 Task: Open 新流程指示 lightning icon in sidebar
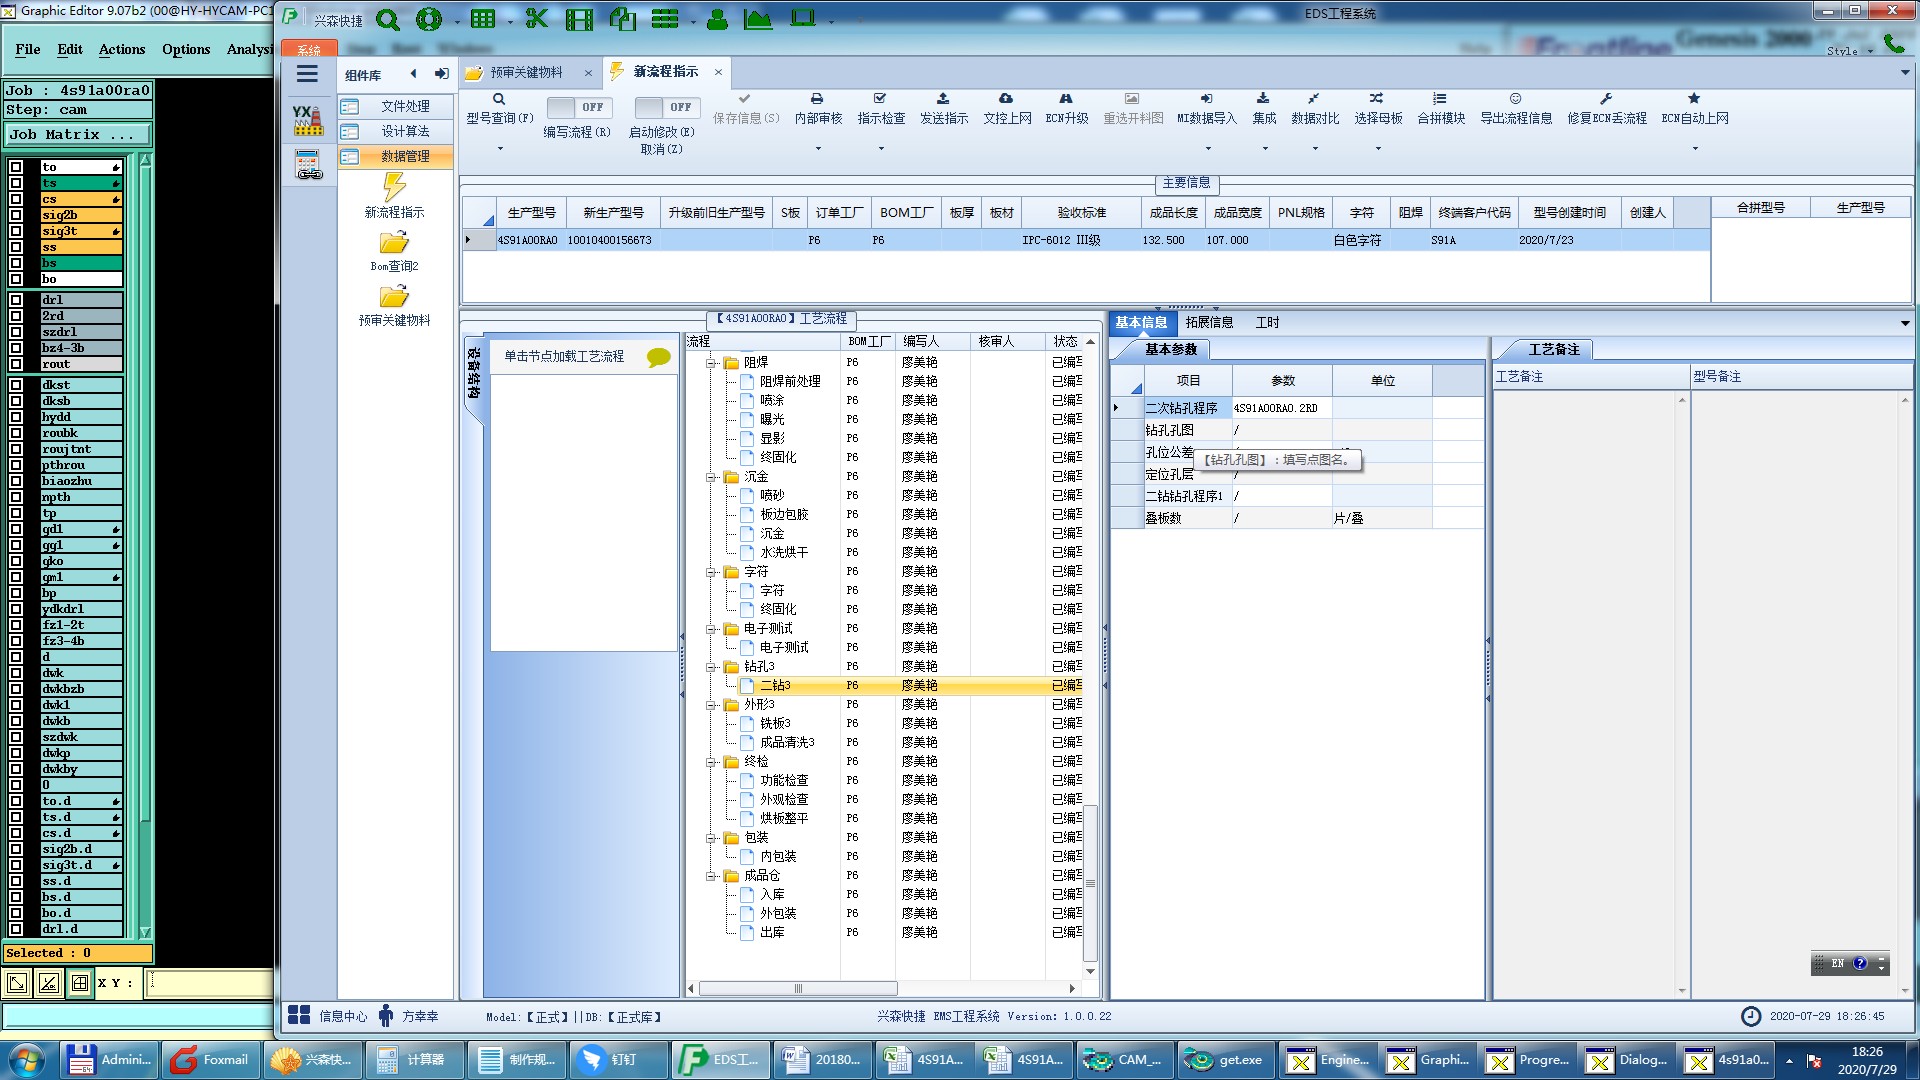[394, 187]
